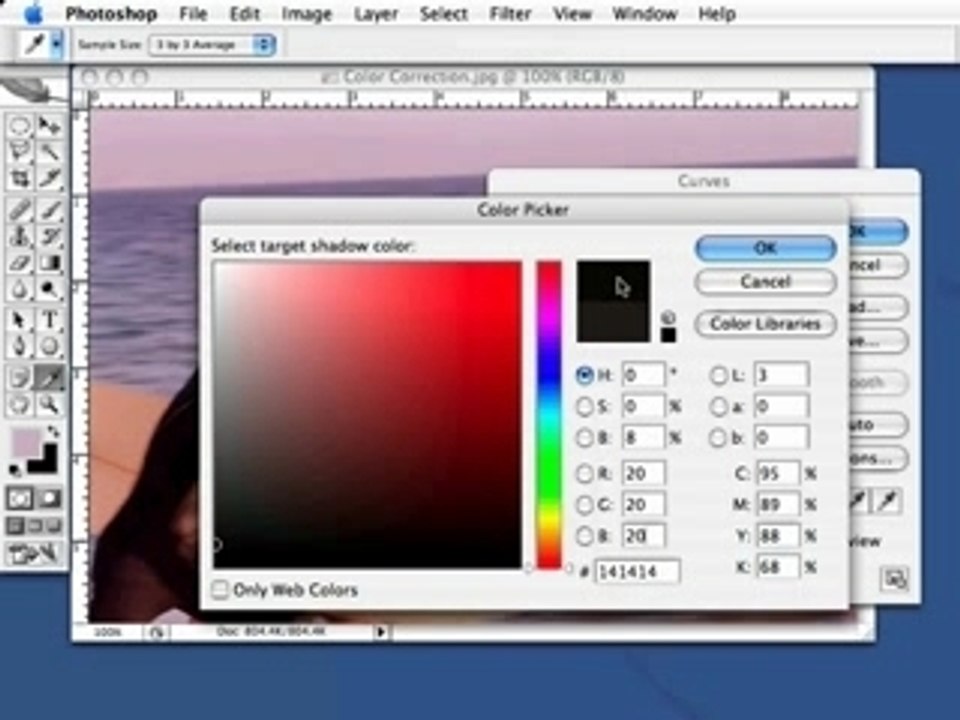Viewport: 960px width, 720px height.
Task: Select the Polygonal Lasso tool
Action: [20, 152]
